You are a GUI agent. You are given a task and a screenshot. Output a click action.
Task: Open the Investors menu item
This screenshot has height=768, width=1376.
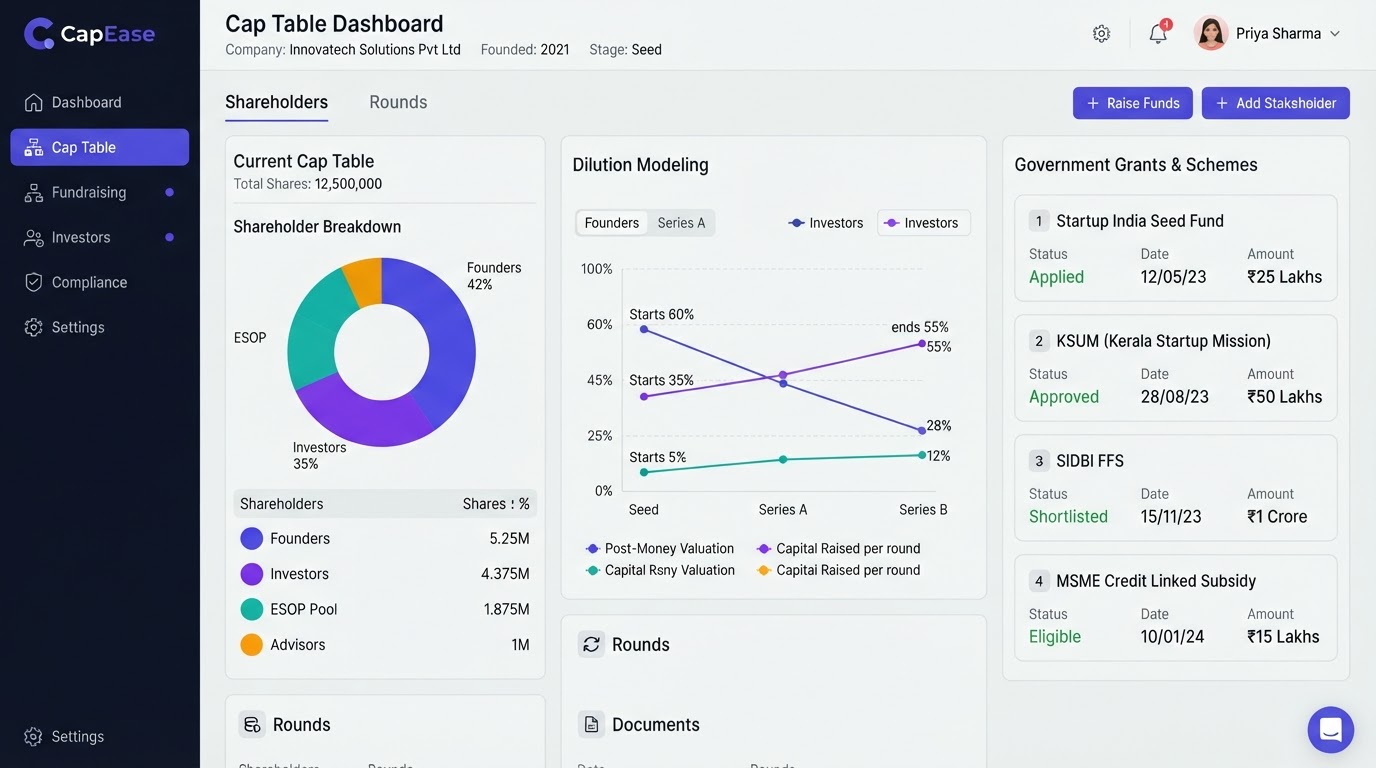pos(99,237)
